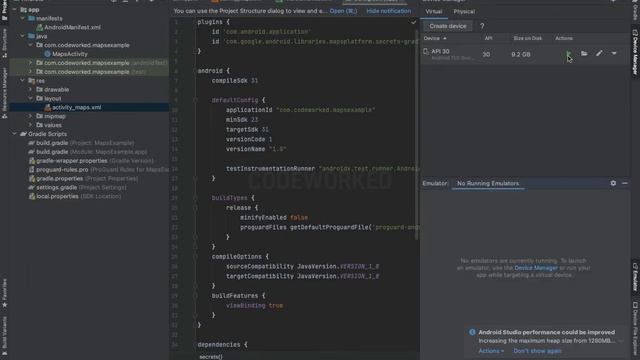The image size is (640, 360).
Task: Expand the drawable folder
Action: click(x=30, y=89)
